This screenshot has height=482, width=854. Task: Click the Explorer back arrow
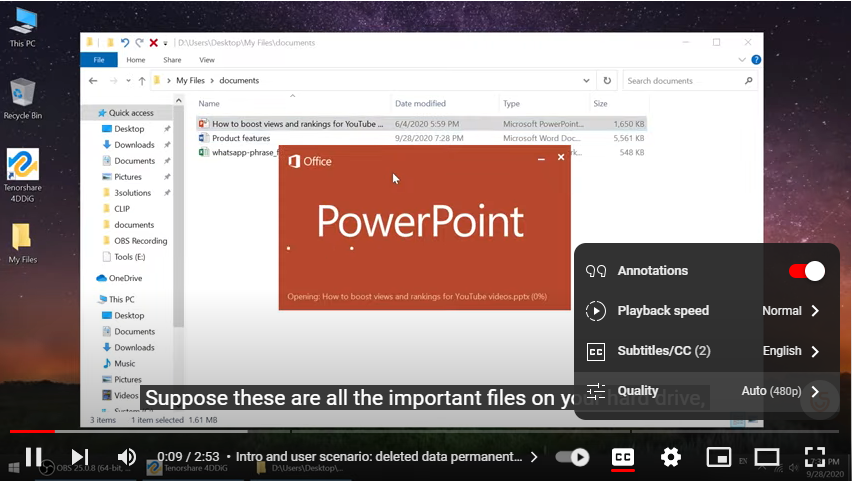(93, 81)
